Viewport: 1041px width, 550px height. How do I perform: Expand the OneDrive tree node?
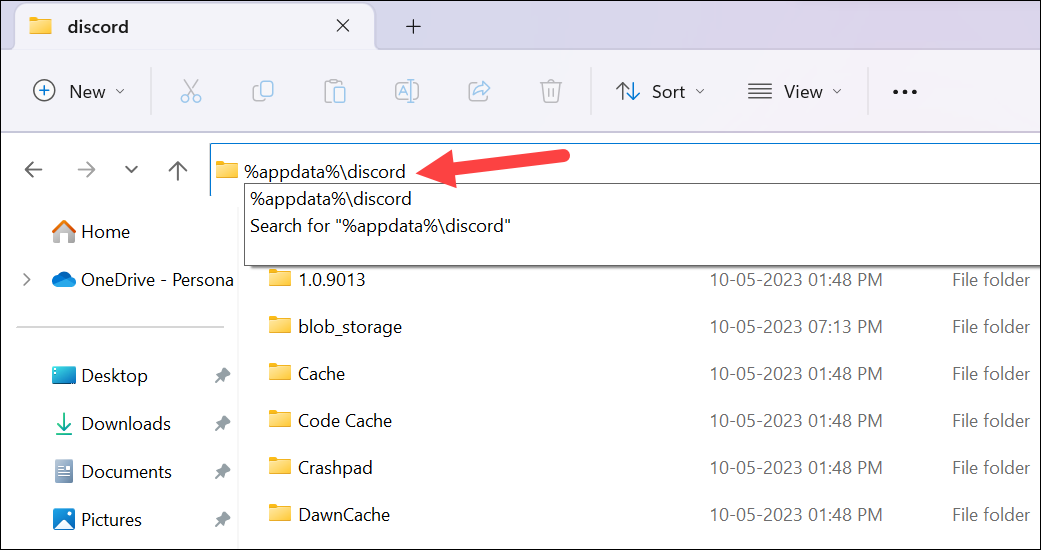click(26, 280)
